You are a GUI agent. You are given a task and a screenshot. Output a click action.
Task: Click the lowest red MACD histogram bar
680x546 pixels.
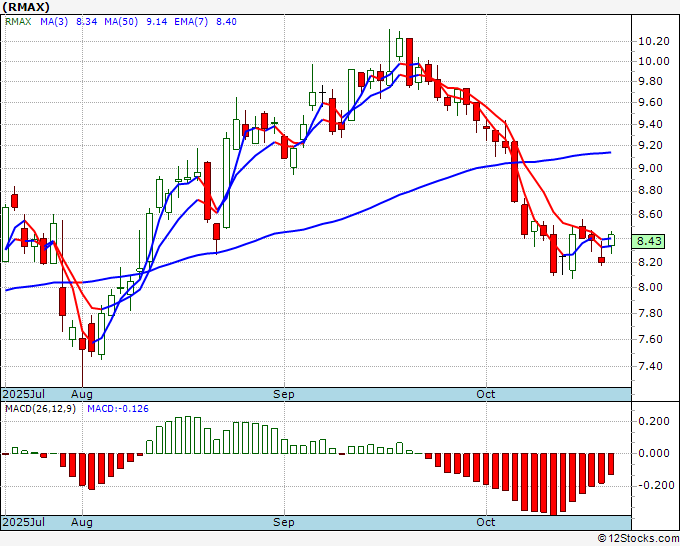tap(553, 484)
